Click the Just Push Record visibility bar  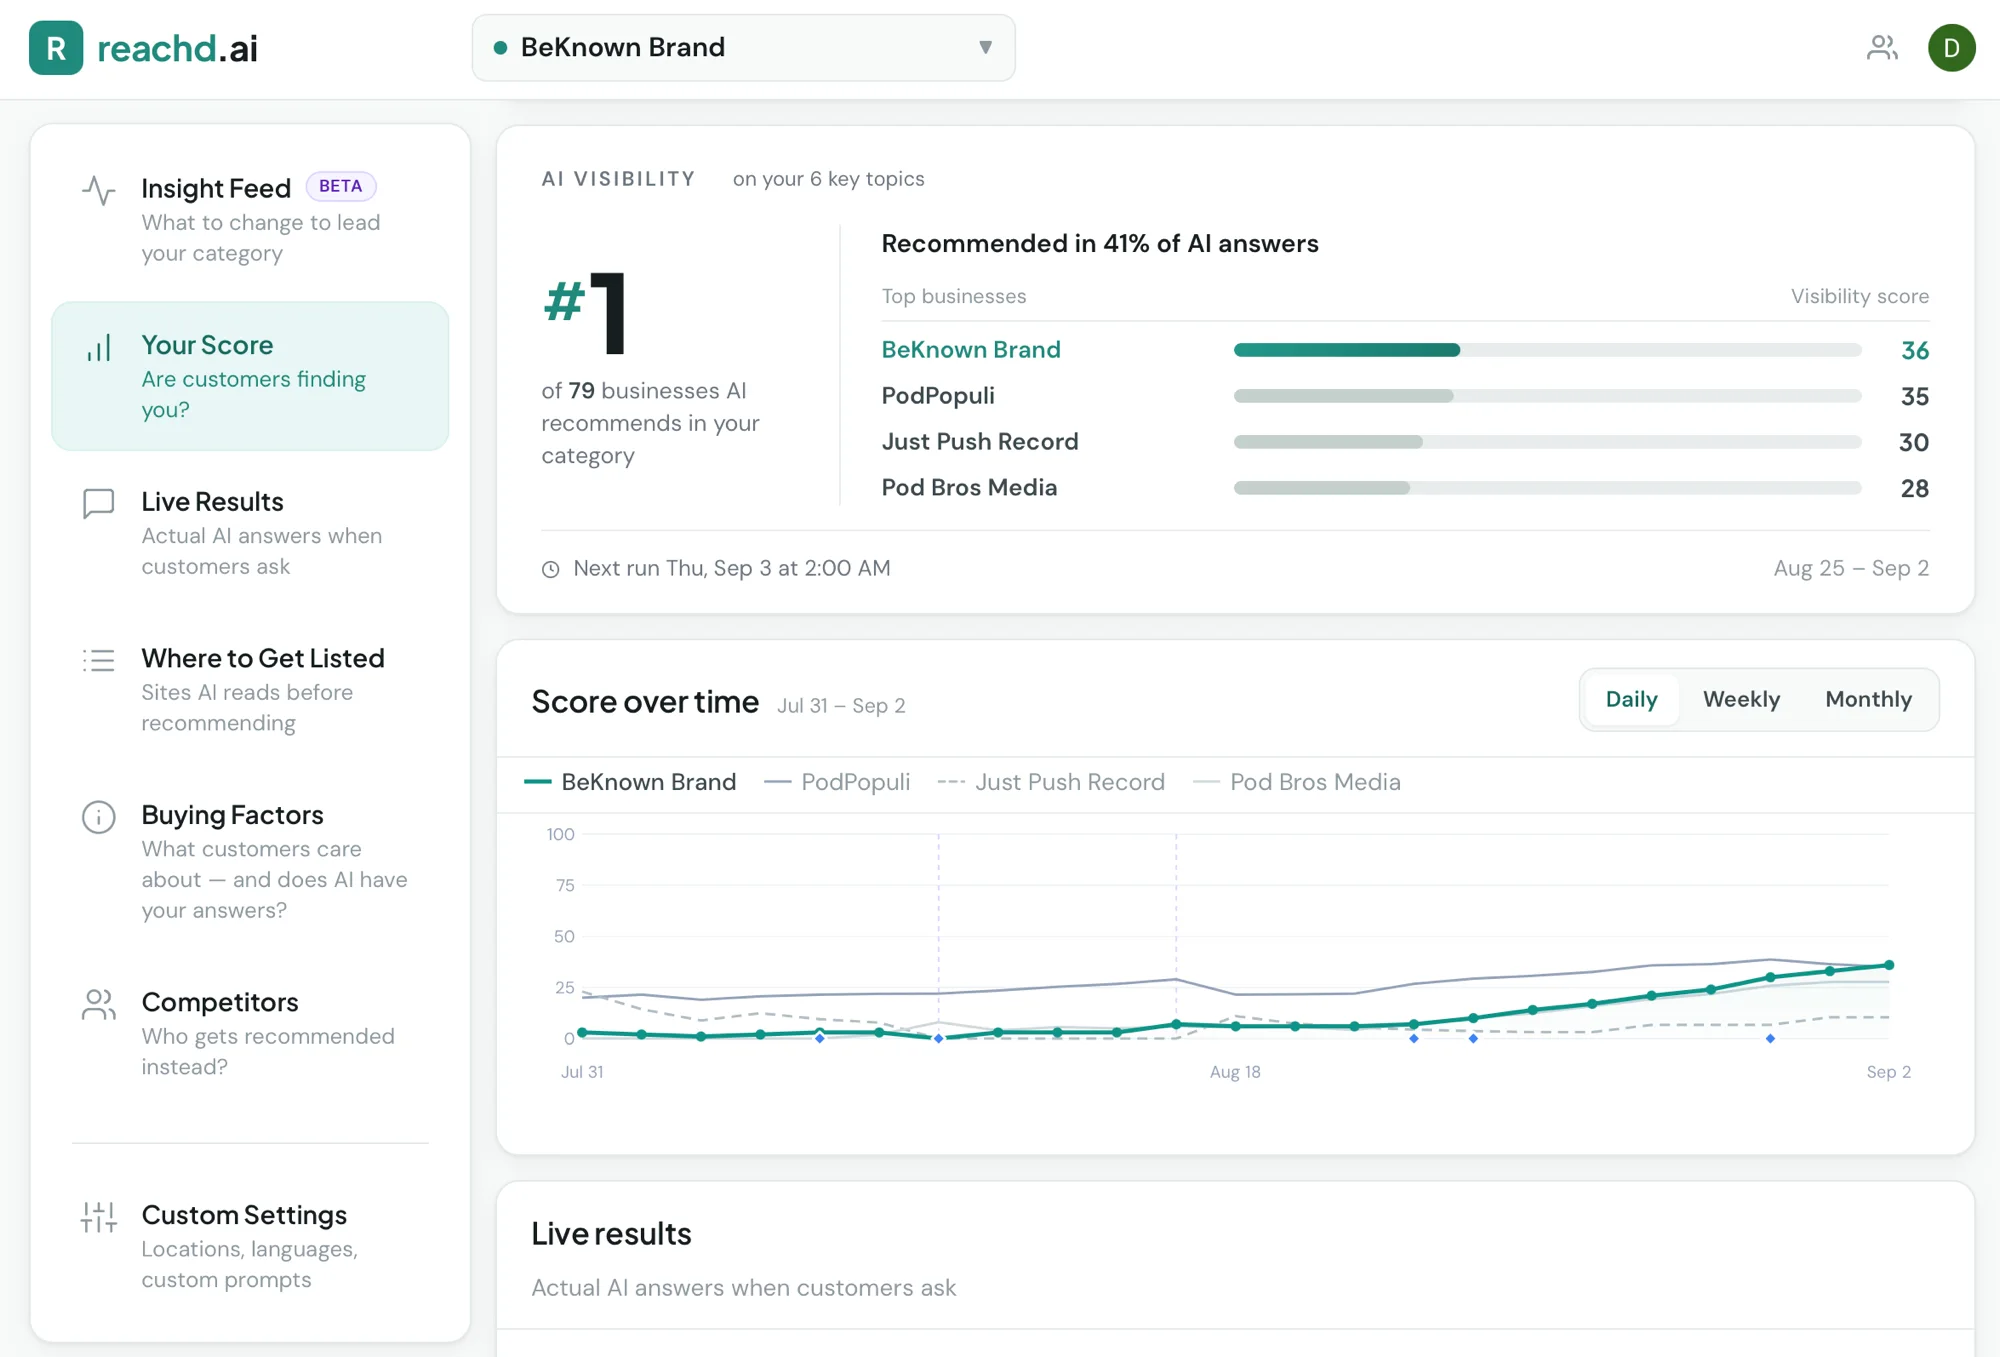(1547, 442)
